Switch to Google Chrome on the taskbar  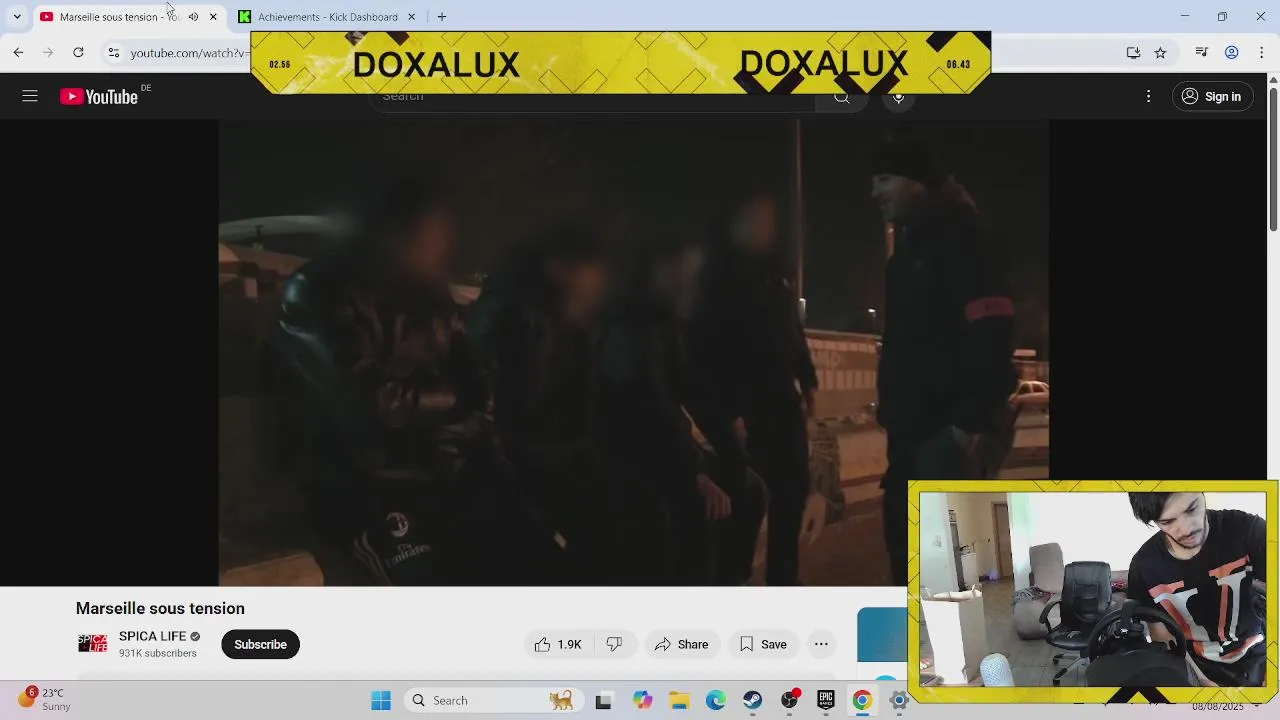[862, 701]
